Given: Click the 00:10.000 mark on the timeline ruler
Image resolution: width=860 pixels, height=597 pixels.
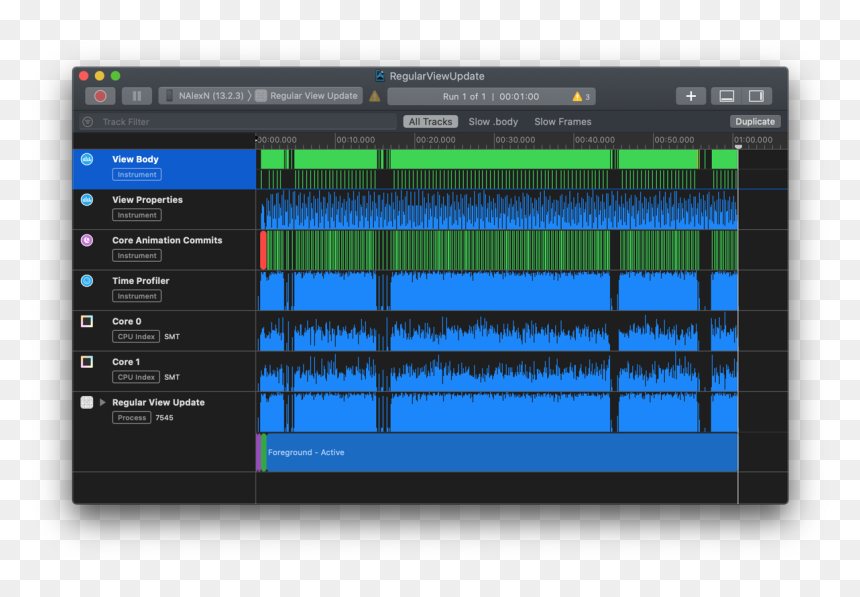Looking at the screenshot, I should pyautogui.click(x=356, y=140).
